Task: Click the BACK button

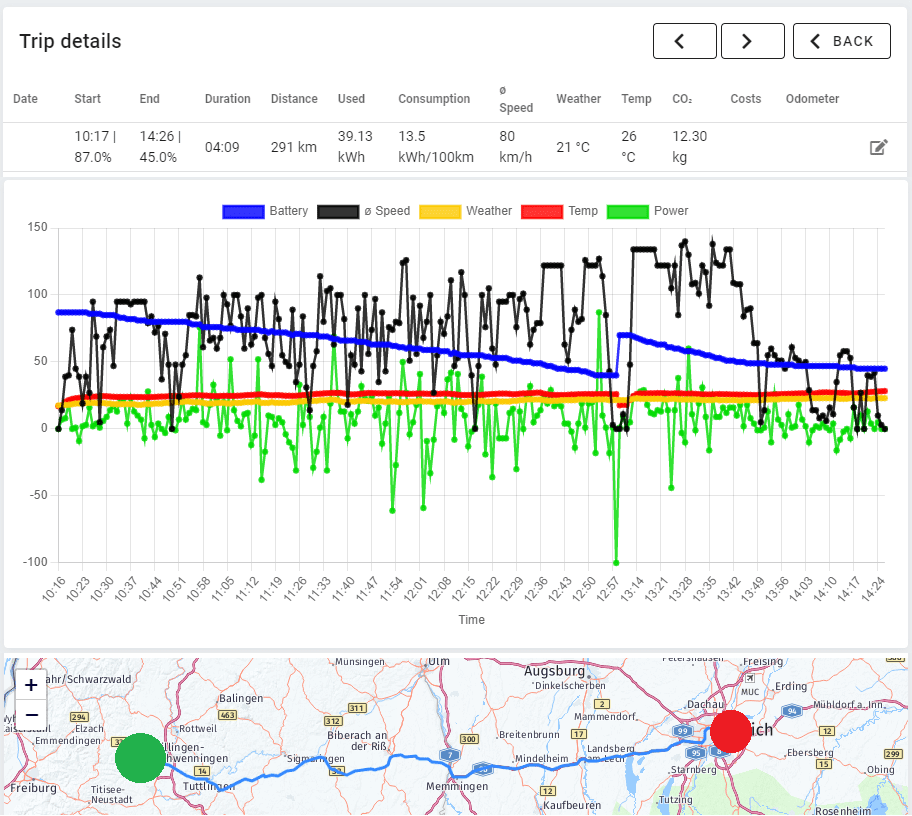Action: (842, 41)
